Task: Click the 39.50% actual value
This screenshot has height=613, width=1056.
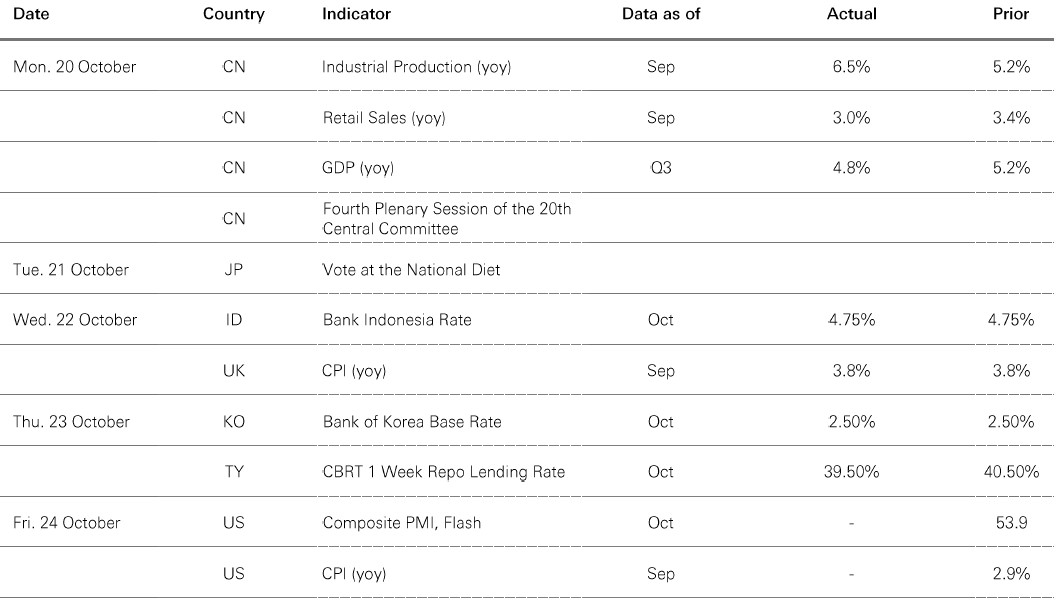Action: click(852, 472)
